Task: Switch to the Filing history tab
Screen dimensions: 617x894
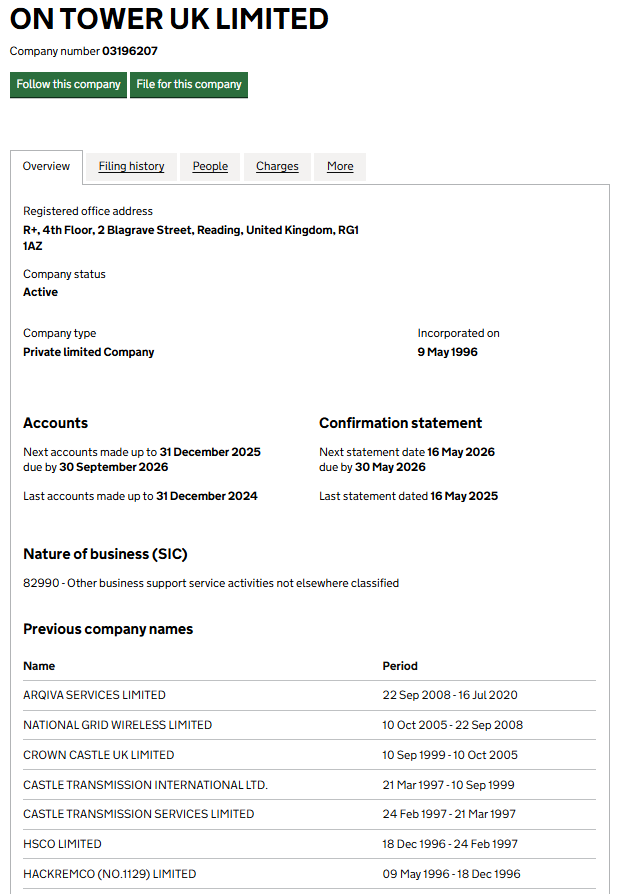Action: point(131,167)
